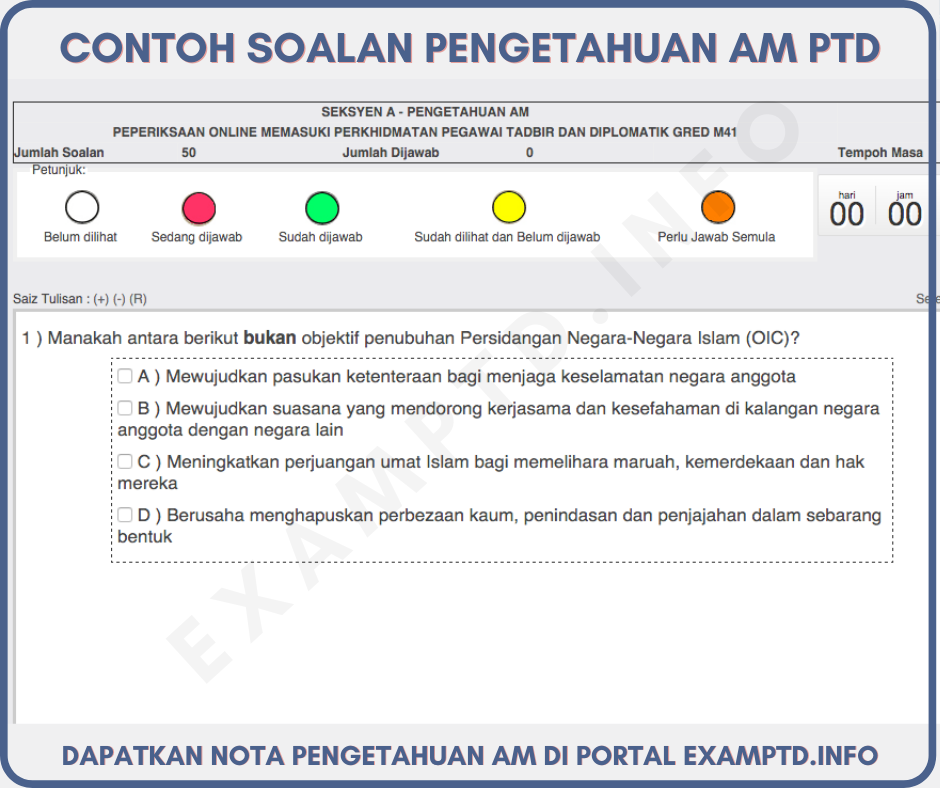Click the Jumlah Soalan label
Screen dimensions: 940x788
pos(59,153)
